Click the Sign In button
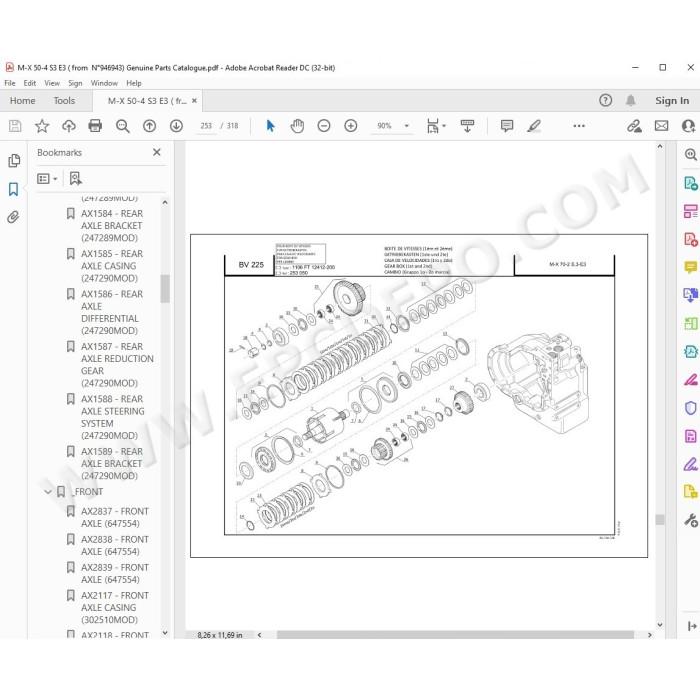This screenshot has width=700, height=700. click(x=671, y=101)
